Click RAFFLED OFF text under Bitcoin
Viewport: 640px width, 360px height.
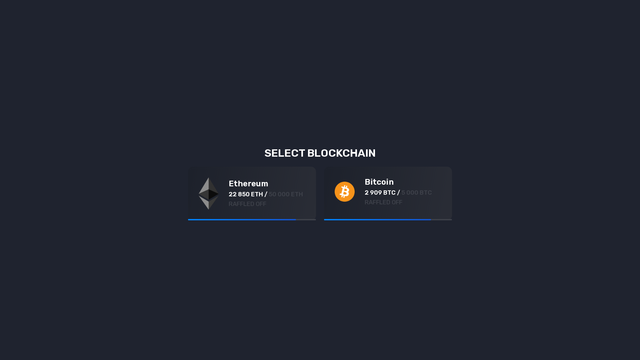point(383,202)
